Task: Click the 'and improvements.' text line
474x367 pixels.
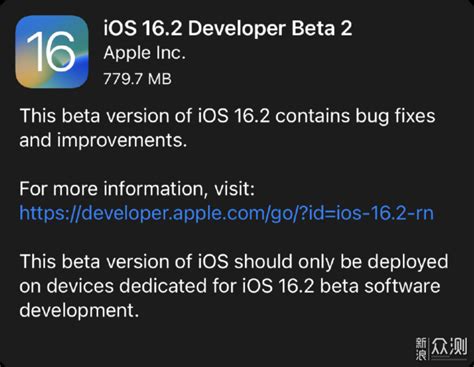Action: coord(103,141)
